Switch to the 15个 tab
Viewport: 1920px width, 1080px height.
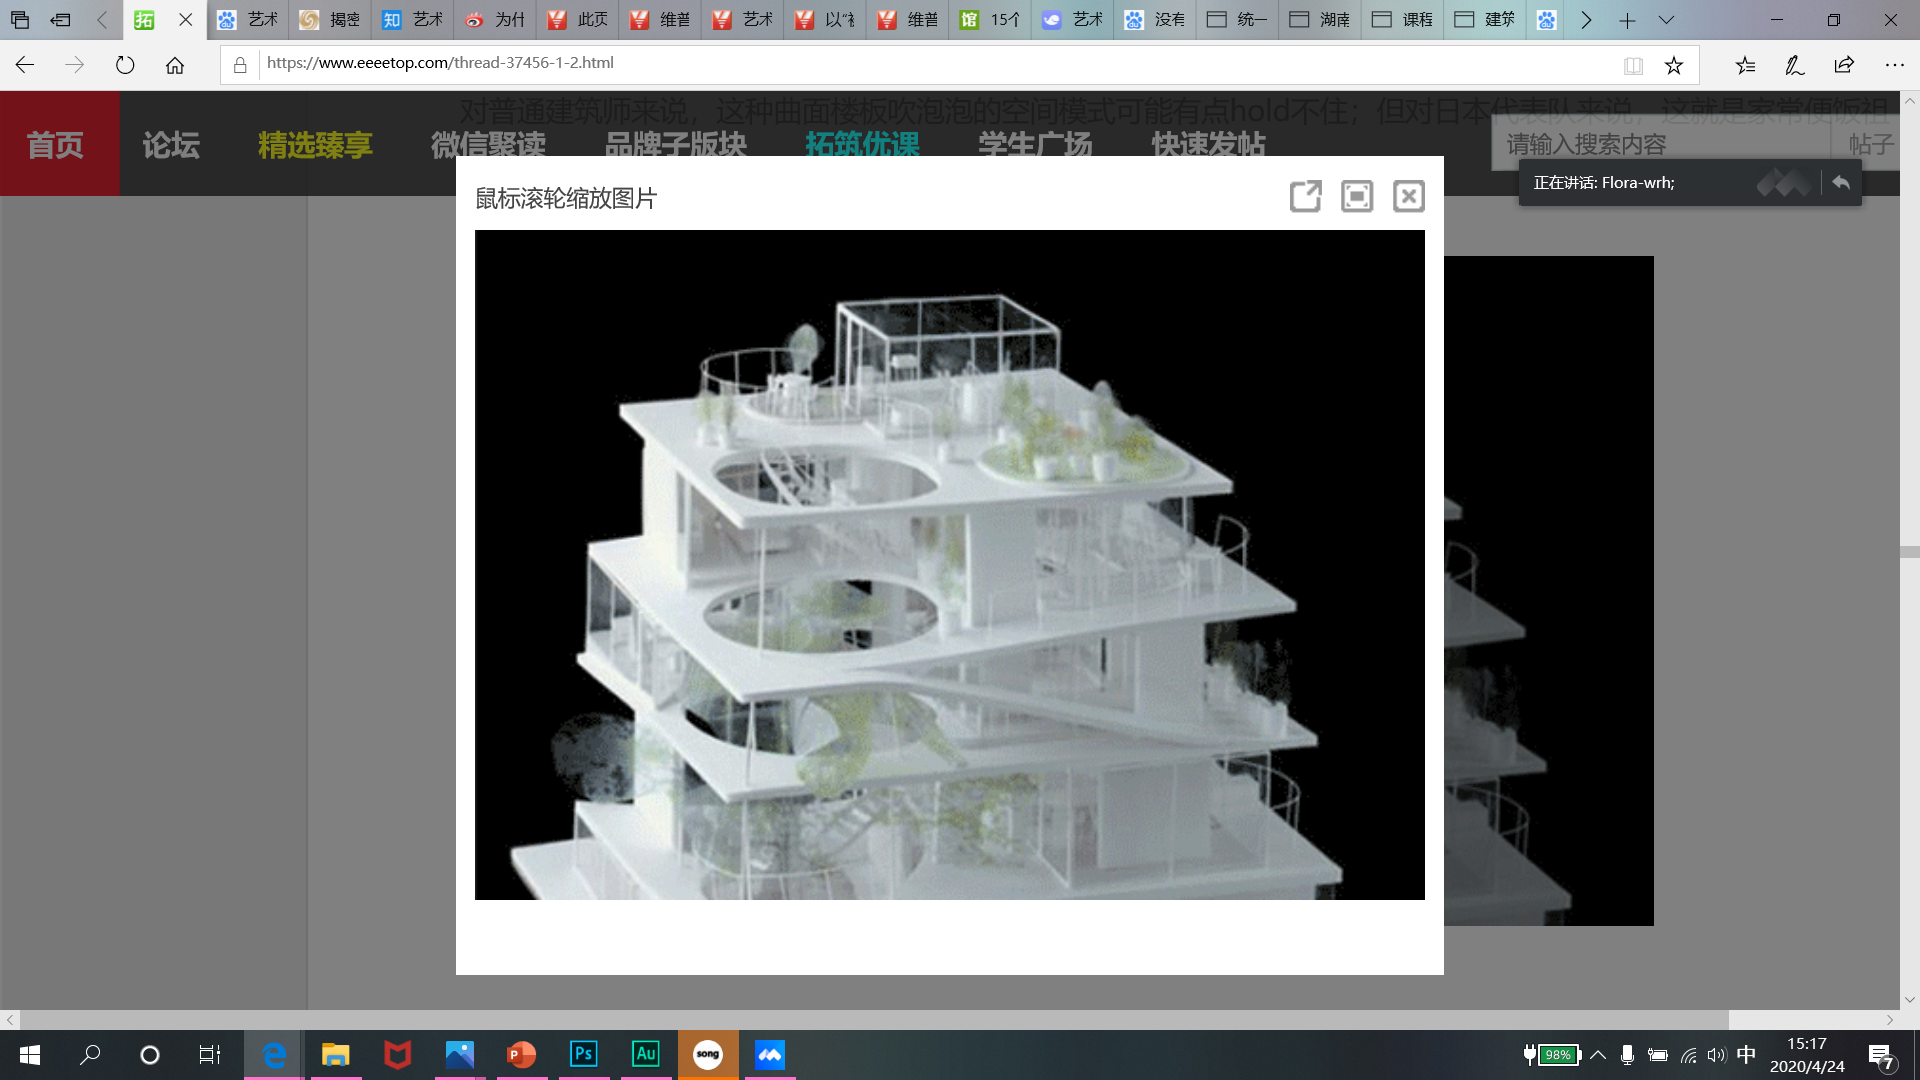click(990, 20)
